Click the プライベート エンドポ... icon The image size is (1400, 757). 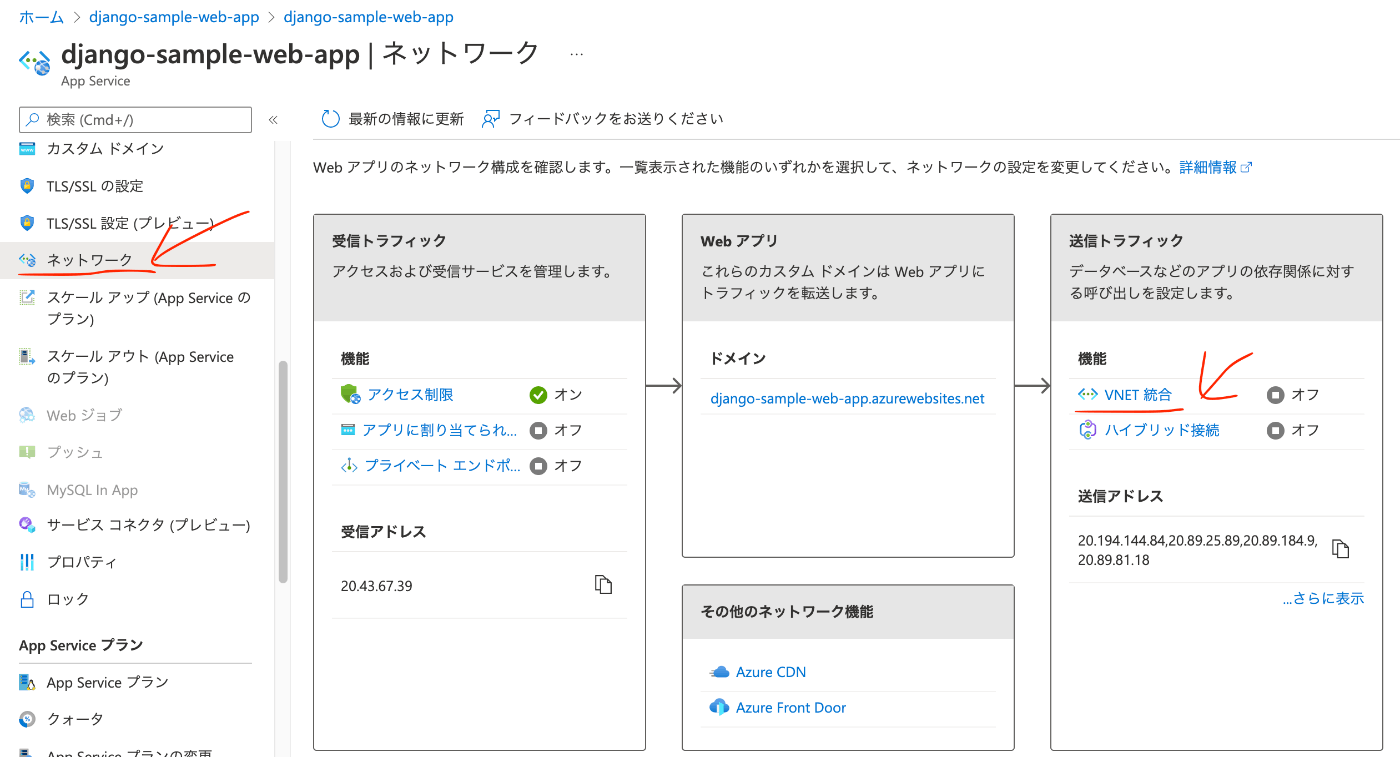[x=349, y=465]
